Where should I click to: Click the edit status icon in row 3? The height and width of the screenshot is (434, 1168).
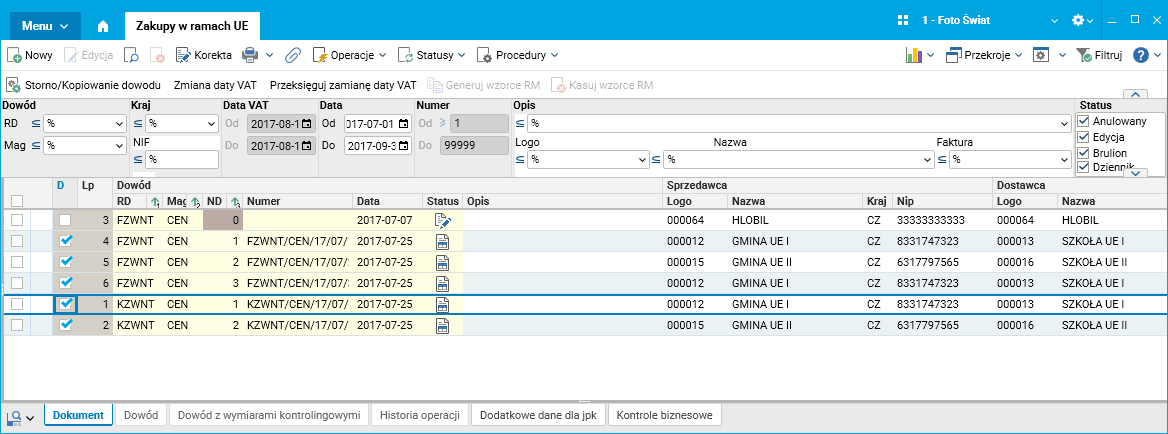click(x=442, y=220)
